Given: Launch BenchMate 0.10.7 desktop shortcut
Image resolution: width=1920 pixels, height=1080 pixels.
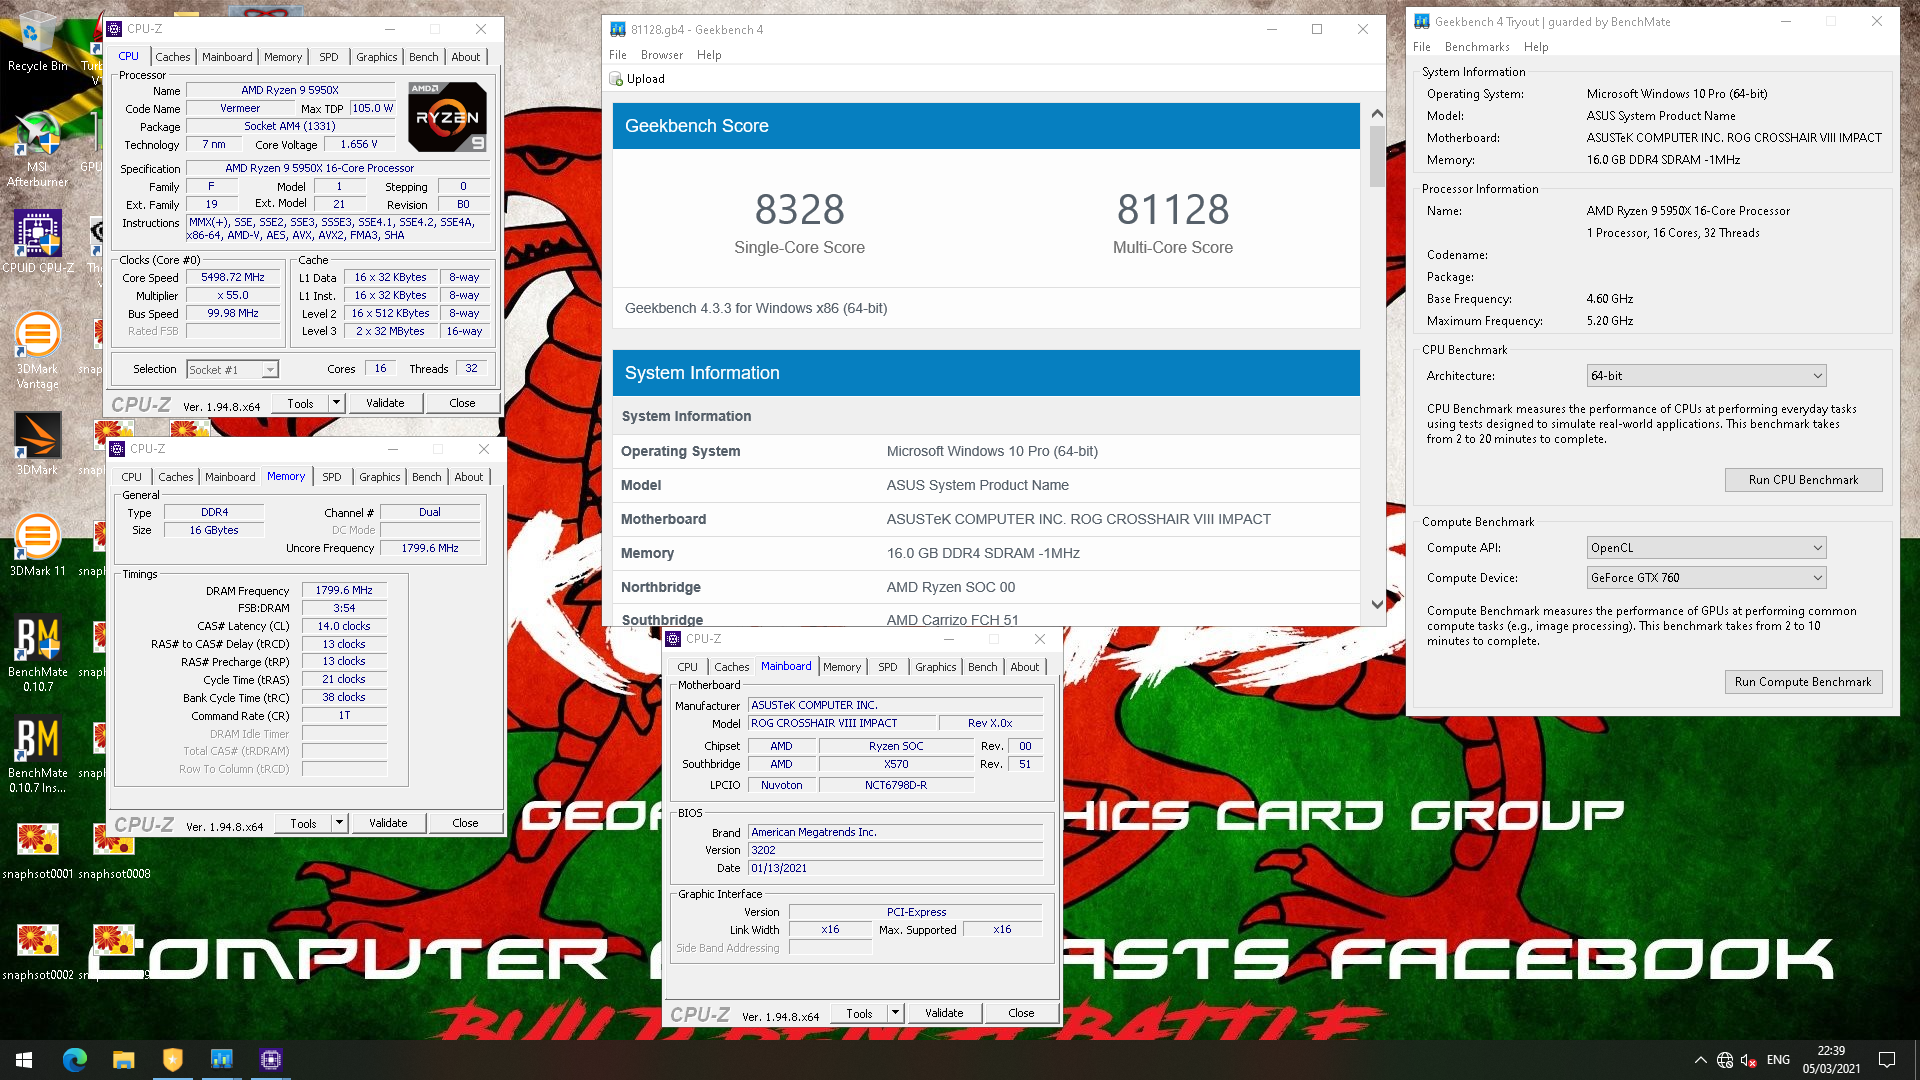Looking at the screenshot, I should pyautogui.click(x=37, y=654).
